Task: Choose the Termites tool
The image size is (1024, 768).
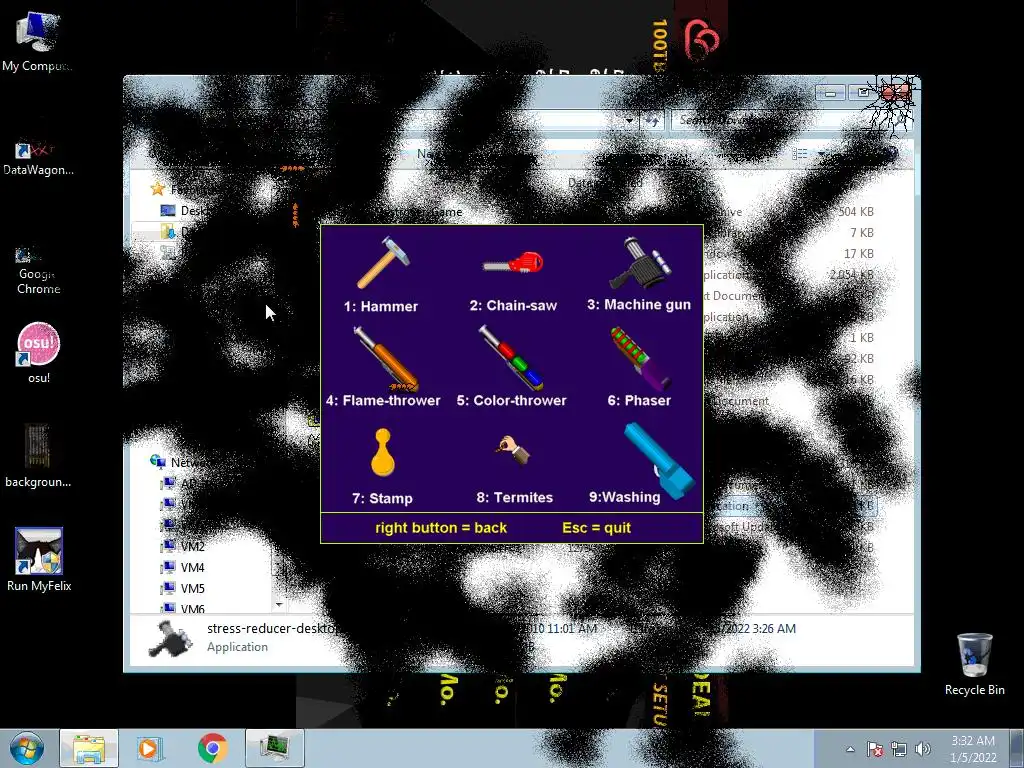Action: (514, 470)
